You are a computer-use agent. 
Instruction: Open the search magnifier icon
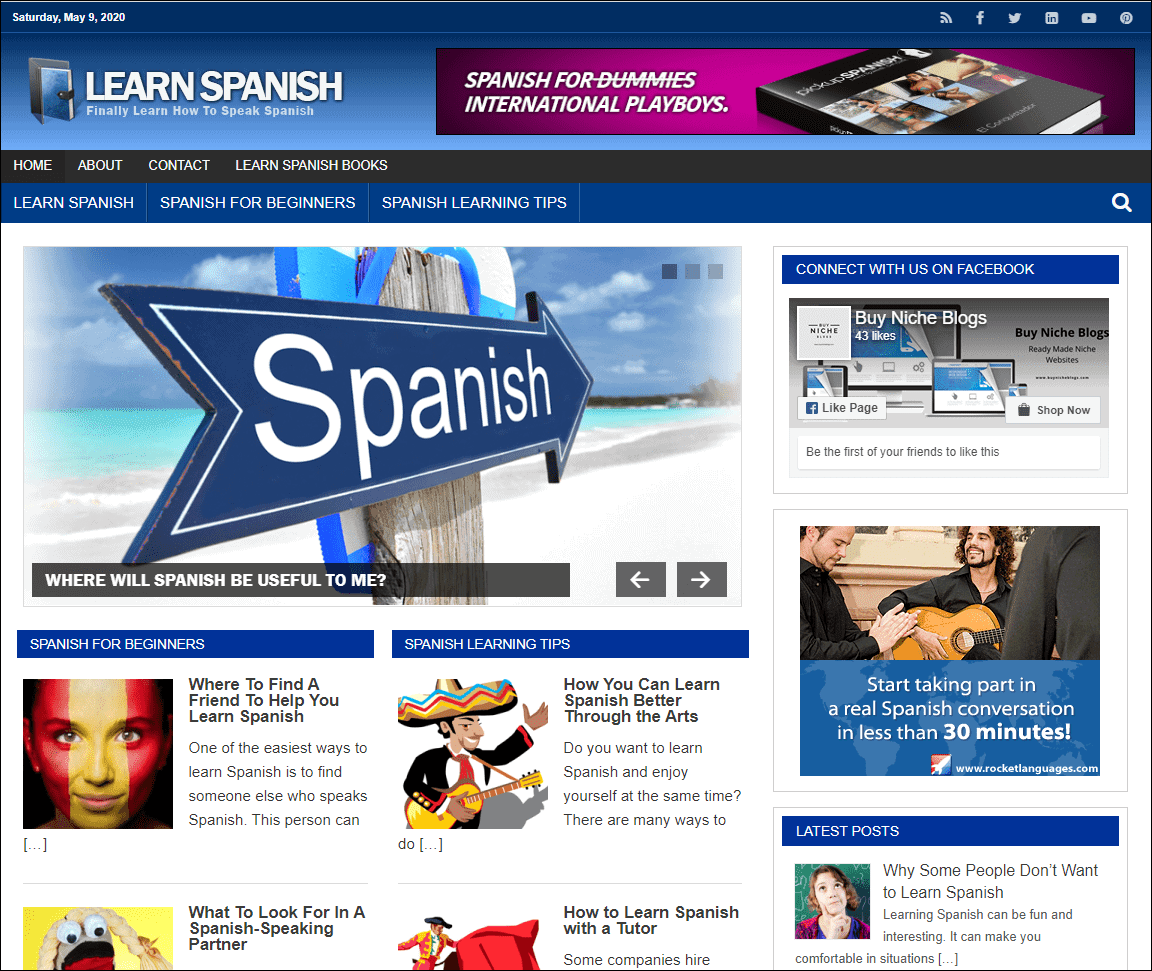(x=1121, y=202)
